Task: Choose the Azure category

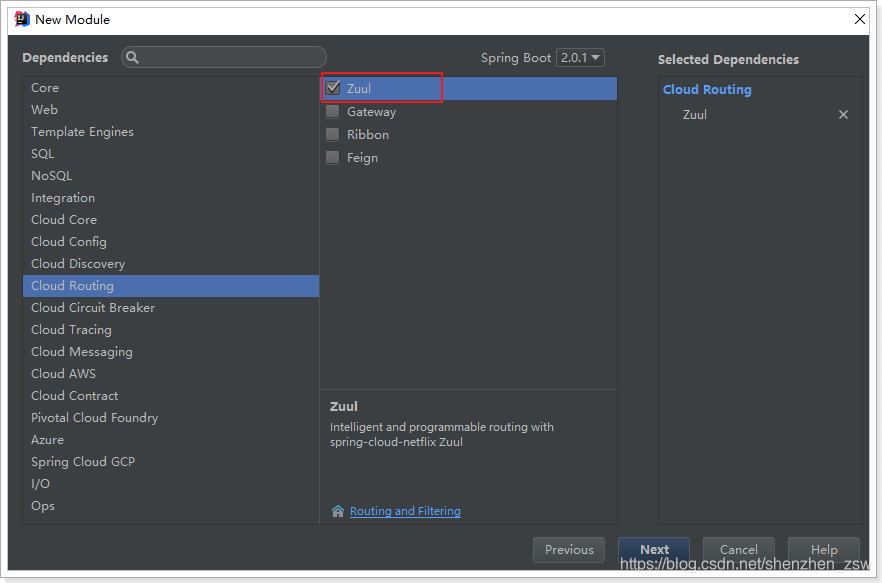Action: [x=171, y=440]
